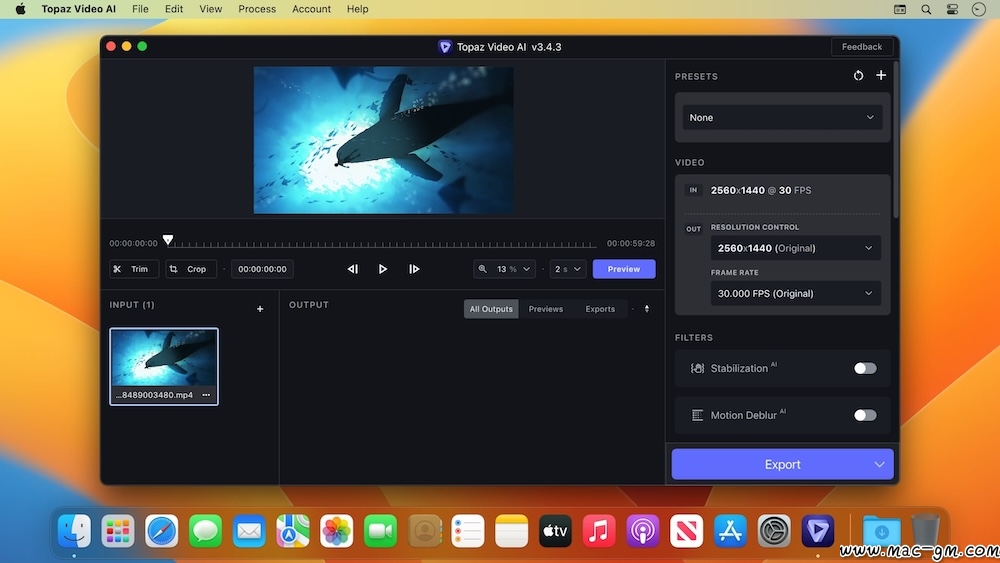Reset presets with the refresh icon
The height and width of the screenshot is (563, 1000).
[x=858, y=76]
